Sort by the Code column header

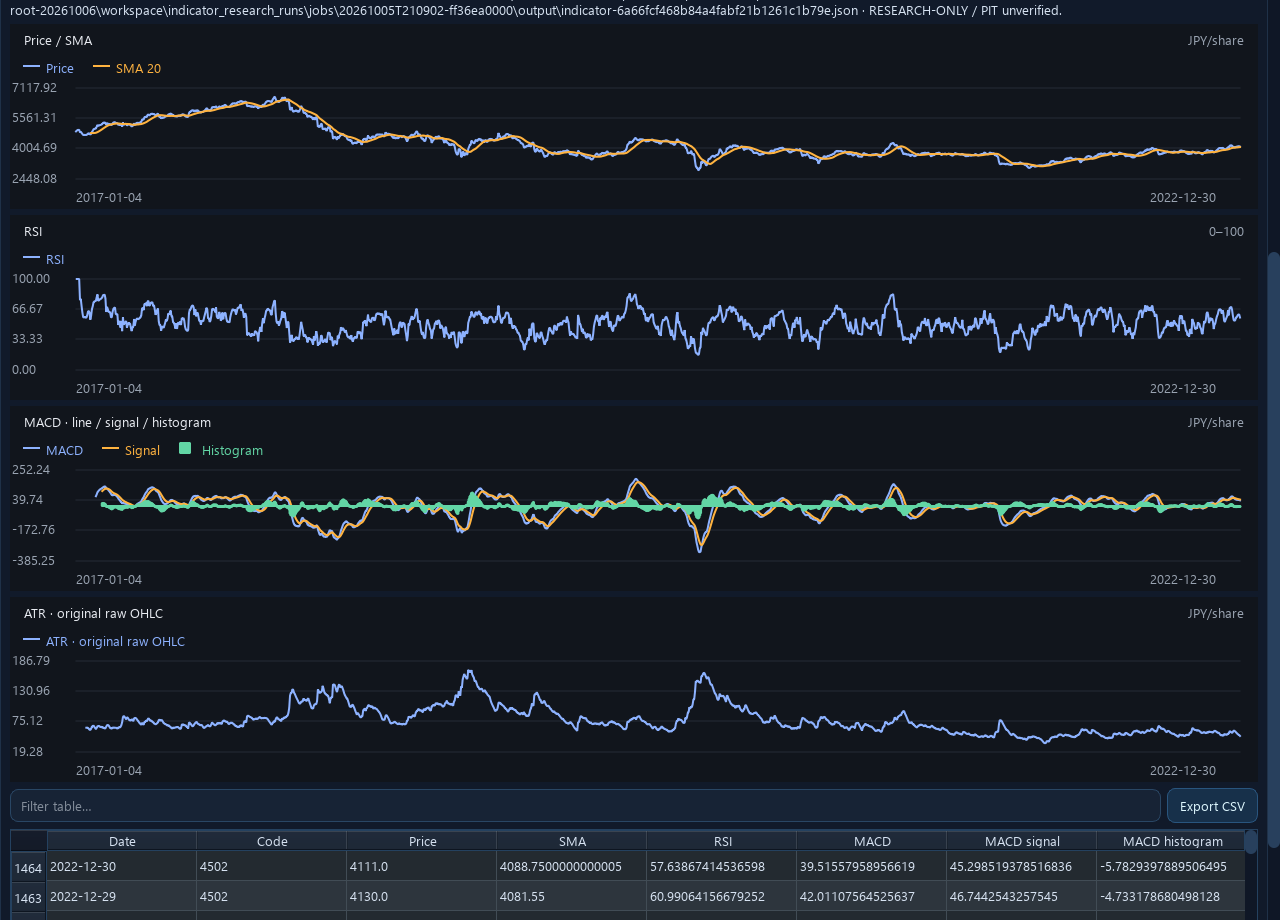[x=272, y=841]
